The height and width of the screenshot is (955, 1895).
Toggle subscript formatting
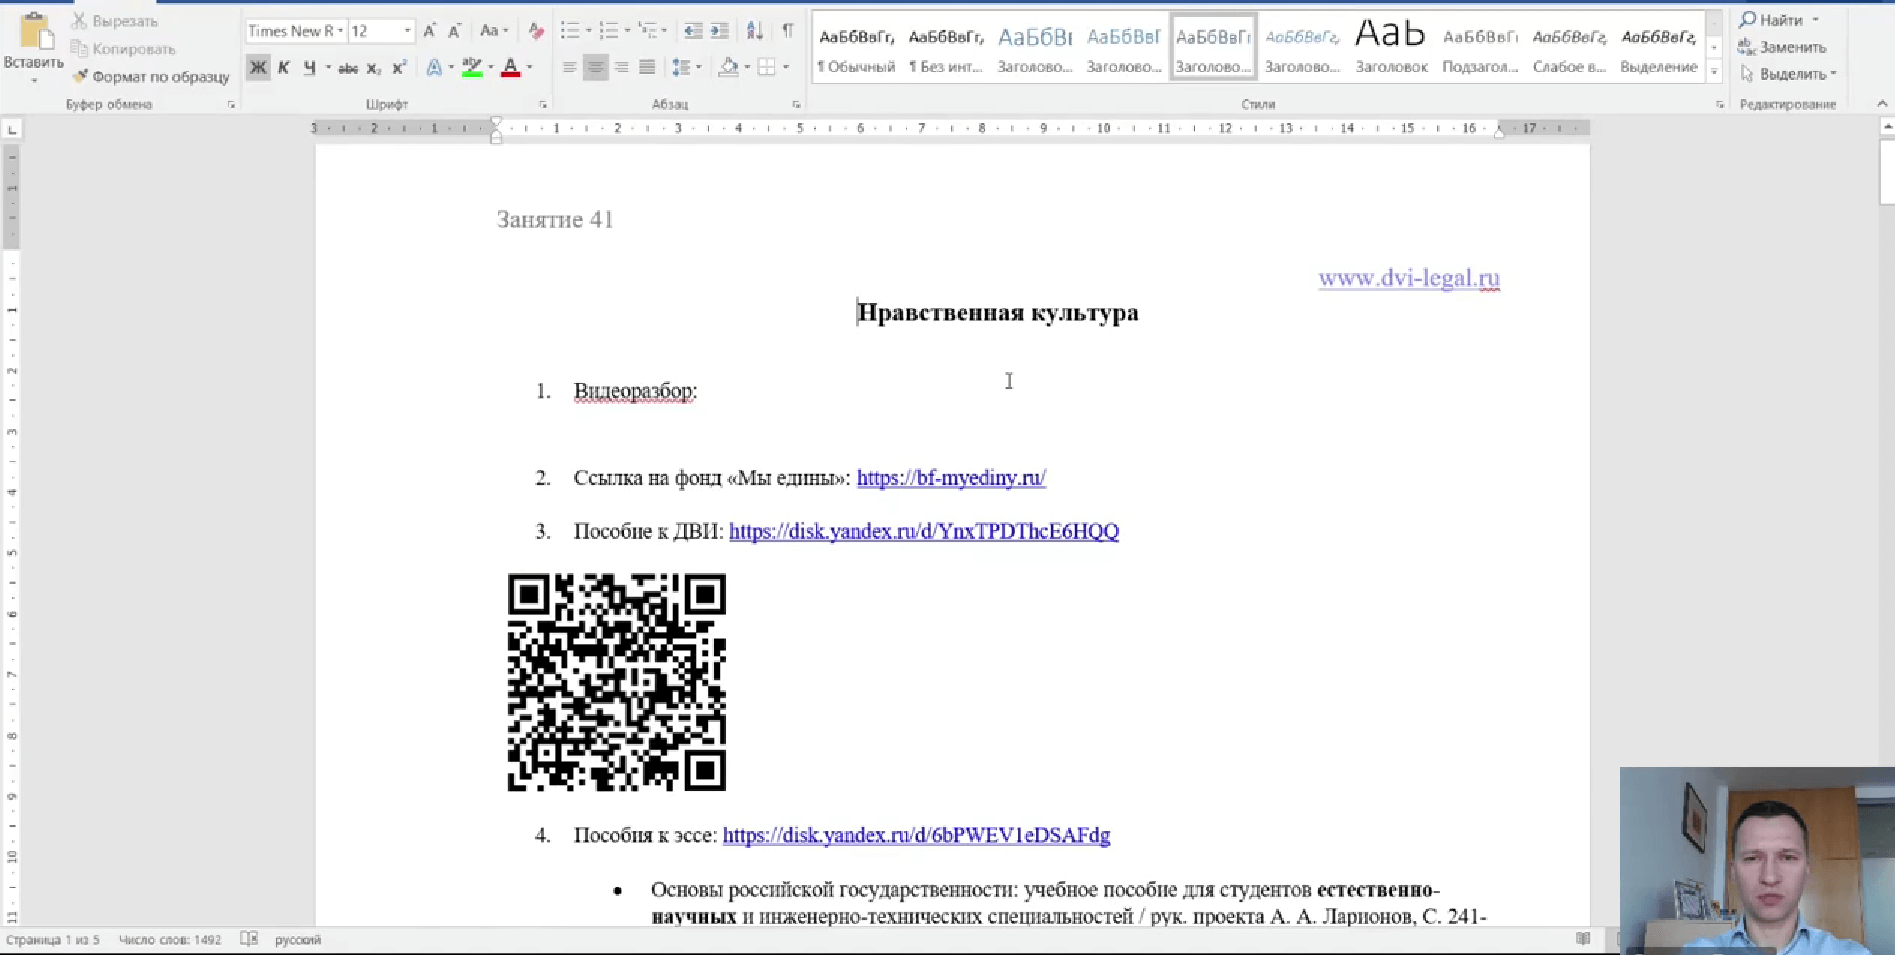(374, 68)
